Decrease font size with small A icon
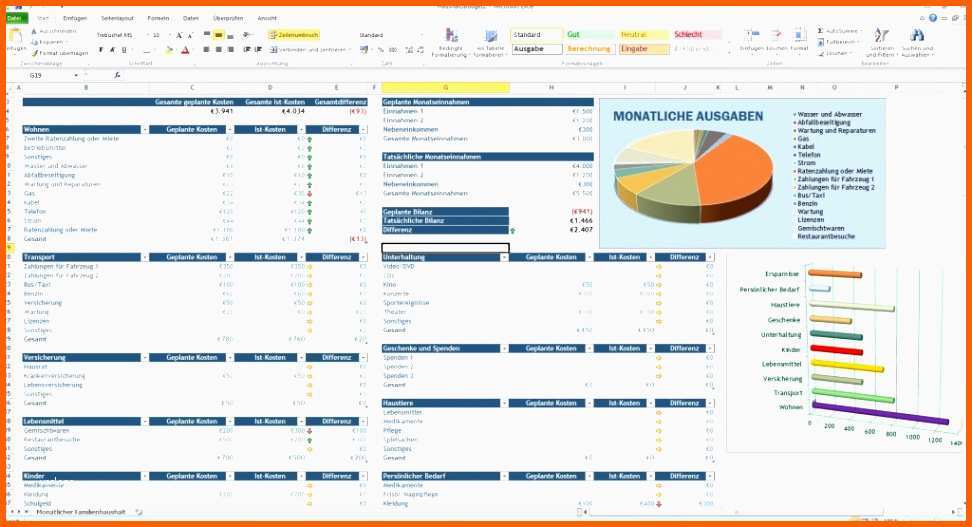The image size is (972, 527). coord(190,35)
